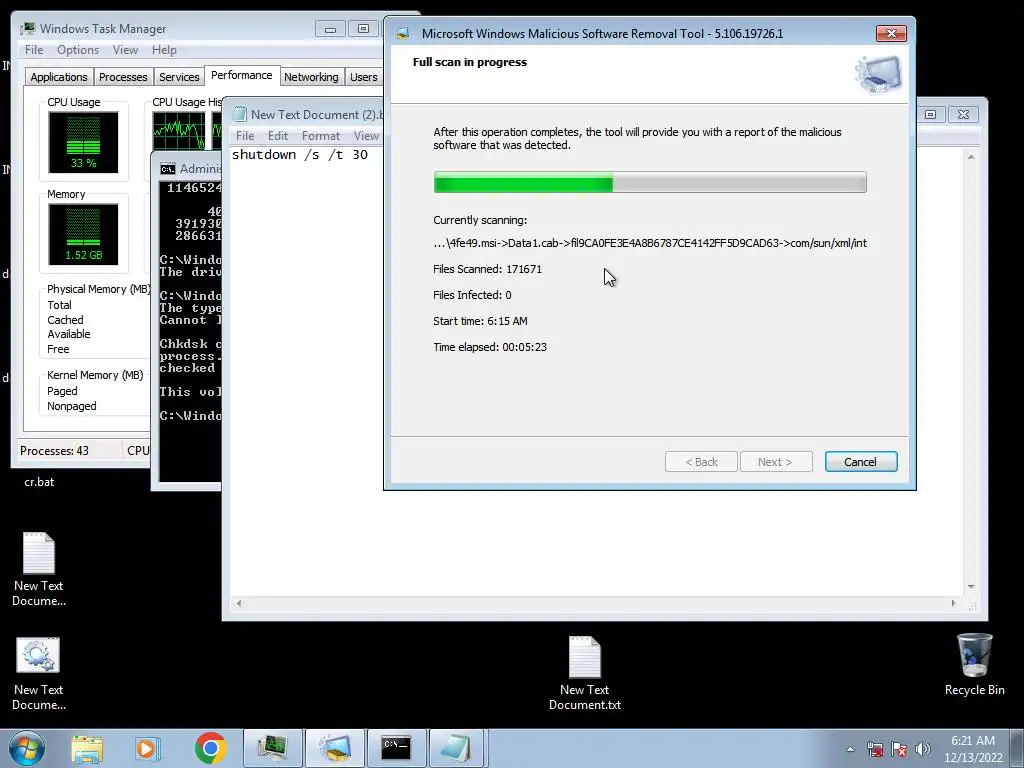This screenshot has width=1024, height=768.
Task: Select the Recycle Bin desktop icon
Action: (974, 664)
